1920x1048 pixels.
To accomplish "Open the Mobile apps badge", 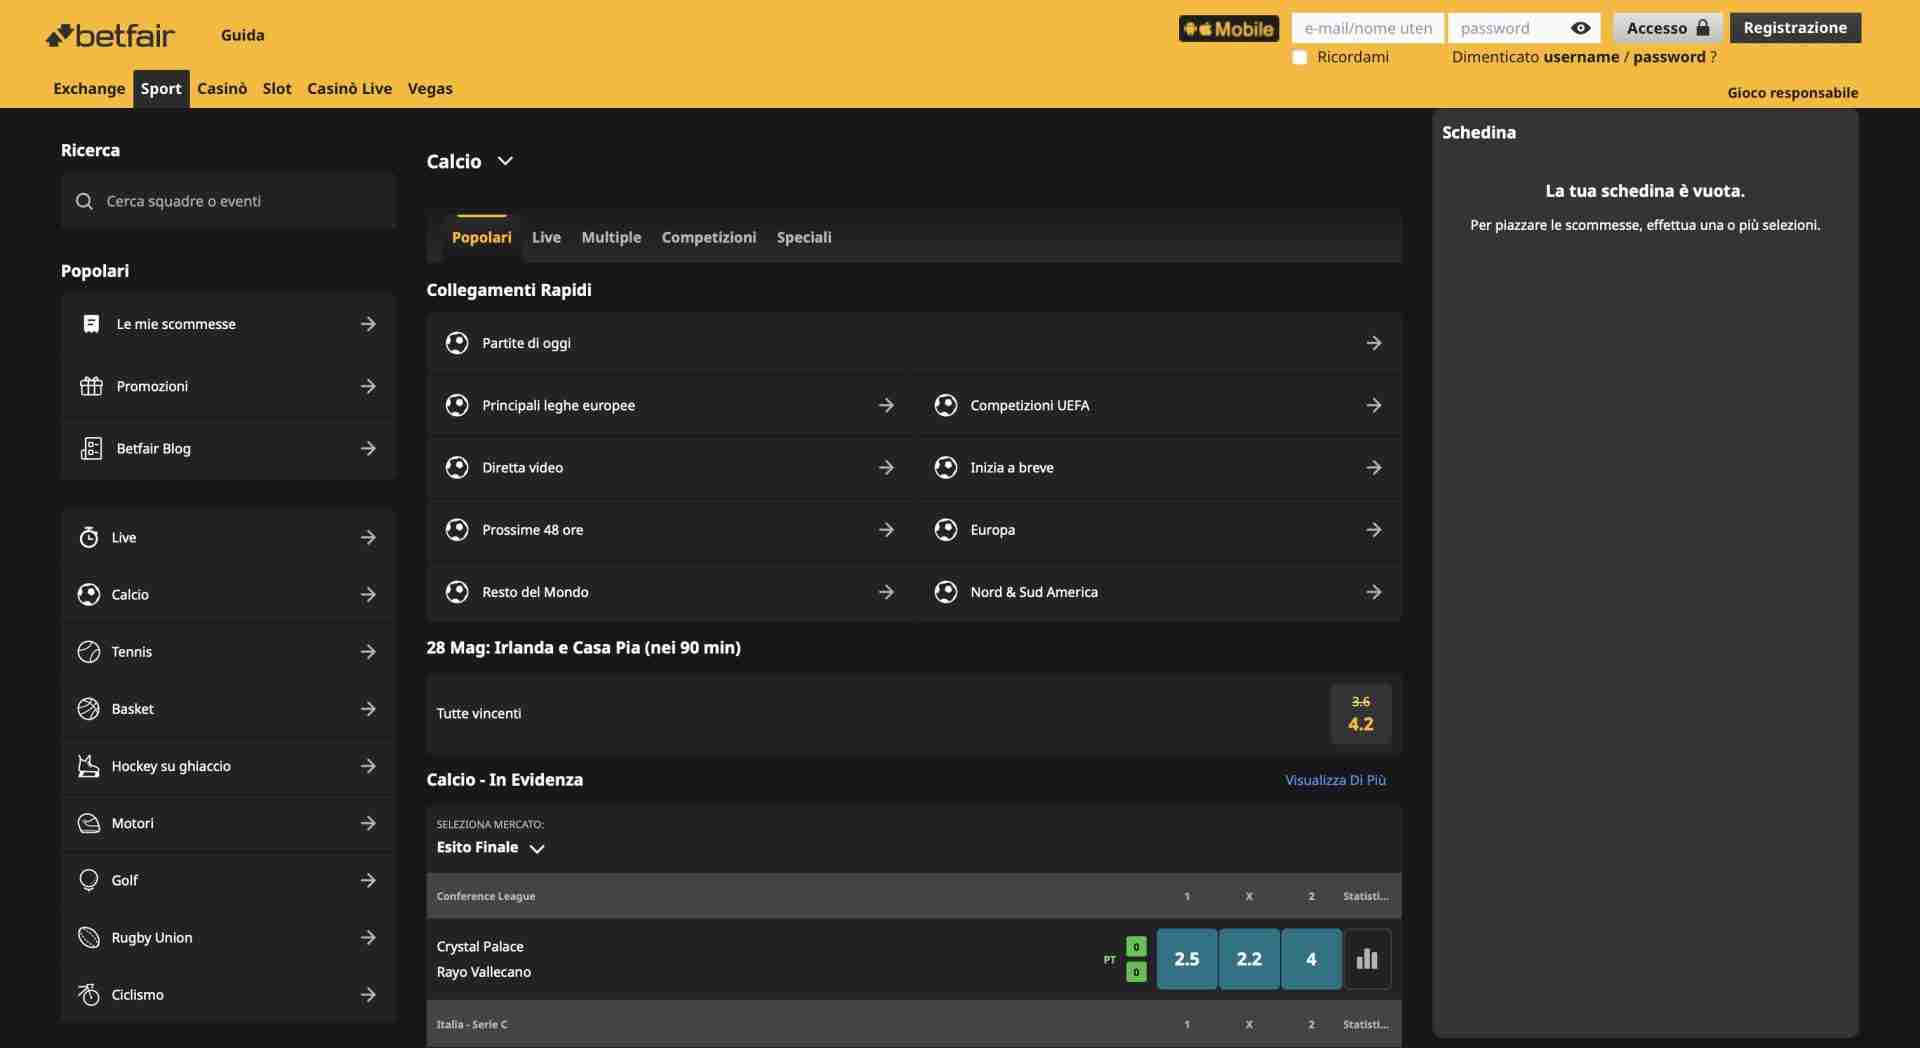I will click(x=1228, y=28).
